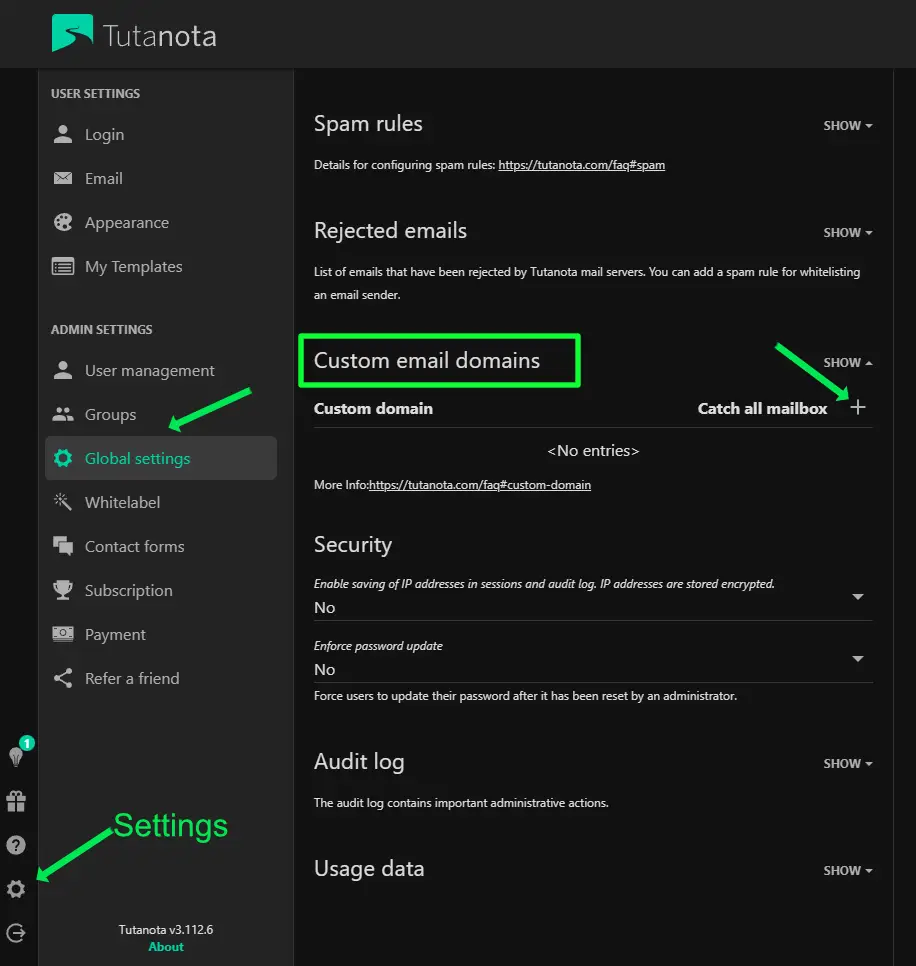The height and width of the screenshot is (966, 916).
Task: Click the 'Audit log' heading
Action: 359,762
